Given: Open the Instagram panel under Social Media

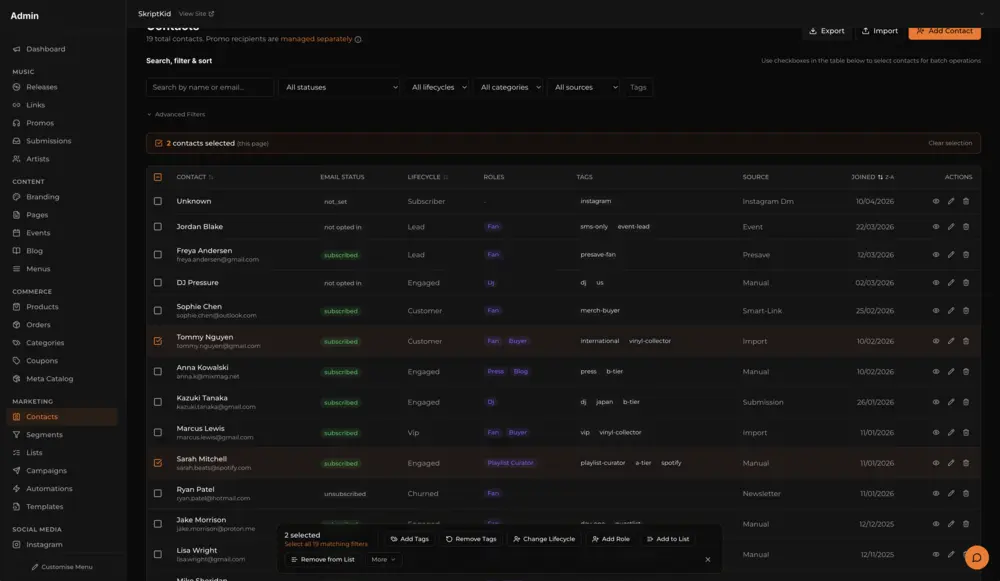Looking at the screenshot, I should coord(48,544).
